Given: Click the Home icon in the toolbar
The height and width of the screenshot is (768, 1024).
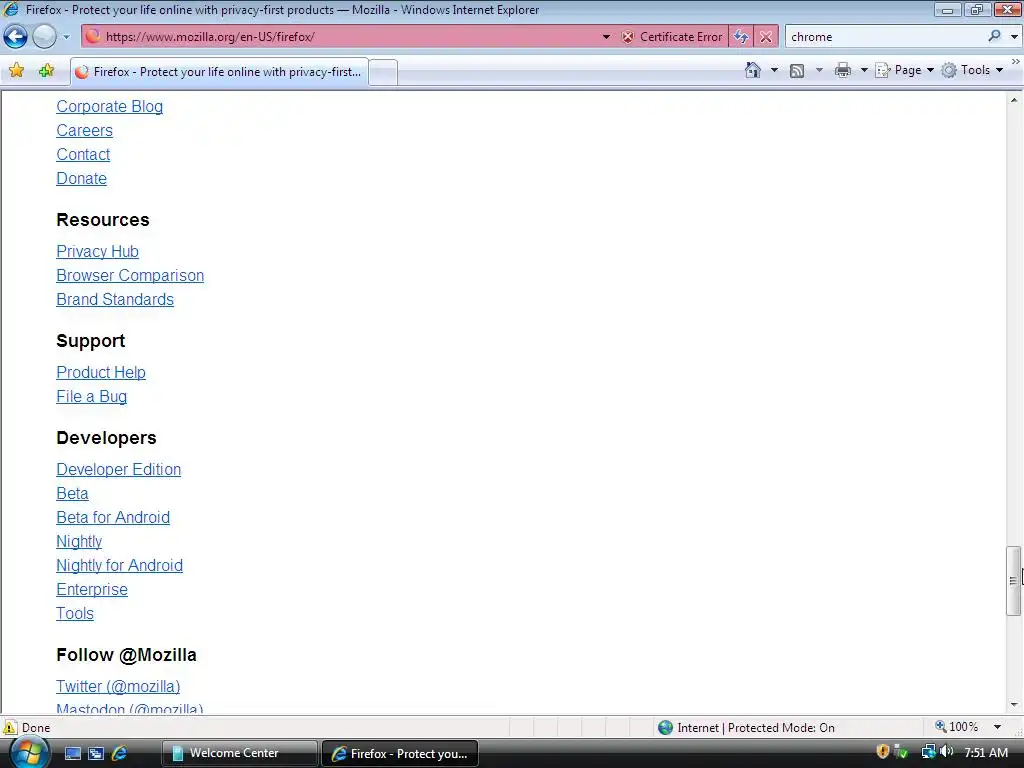Looking at the screenshot, I should (753, 70).
